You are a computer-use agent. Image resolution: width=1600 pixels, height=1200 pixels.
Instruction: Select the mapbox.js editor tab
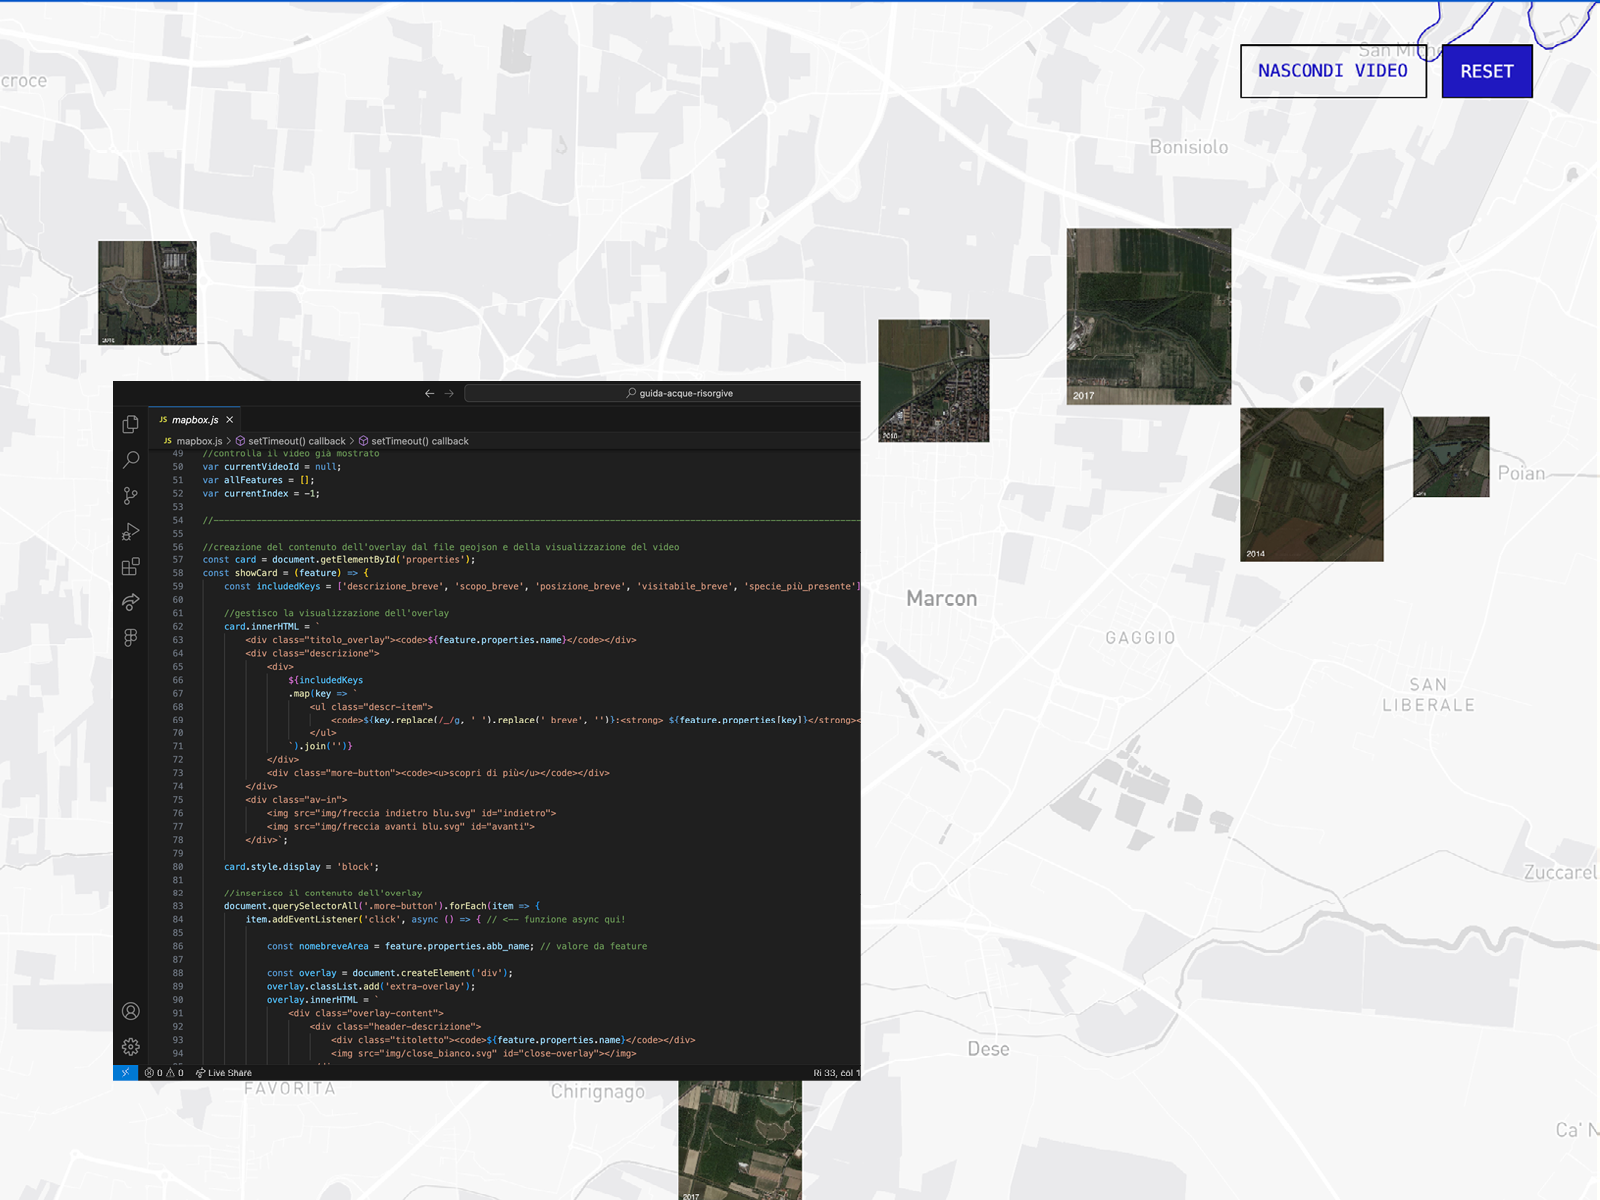(x=196, y=420)
